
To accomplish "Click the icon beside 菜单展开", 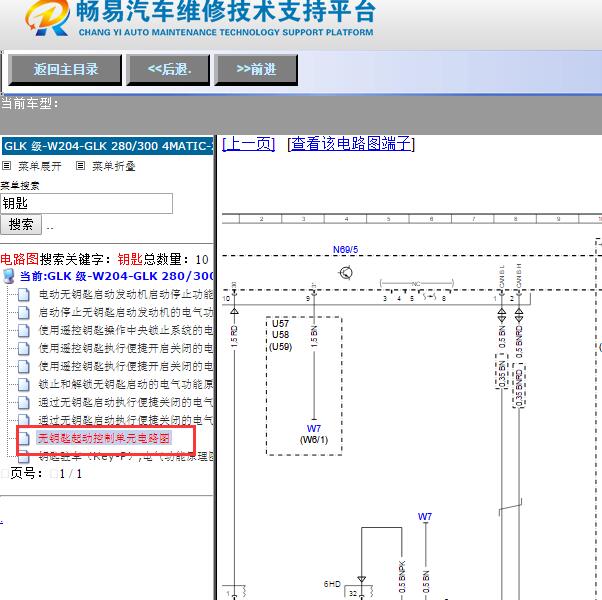I will click(6, 166).
